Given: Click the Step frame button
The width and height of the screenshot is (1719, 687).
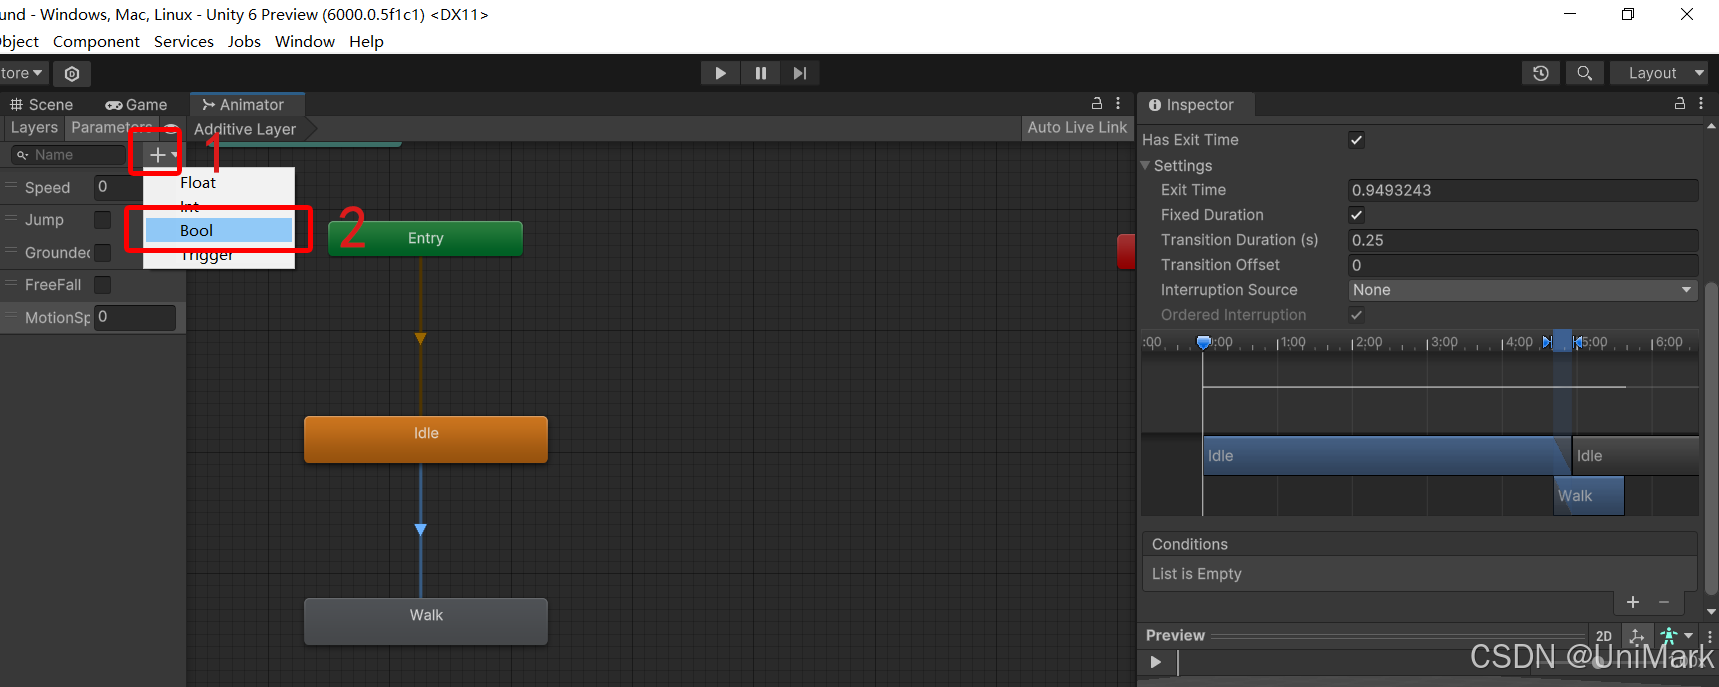Looking at the screenshot, I should pos(800,73).
